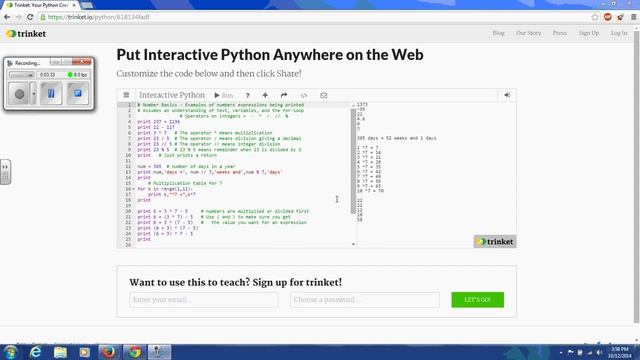The width and height of the screenshot is (640, 360).
Task: Stop the screen recording
Action: (x=78, y=93)
